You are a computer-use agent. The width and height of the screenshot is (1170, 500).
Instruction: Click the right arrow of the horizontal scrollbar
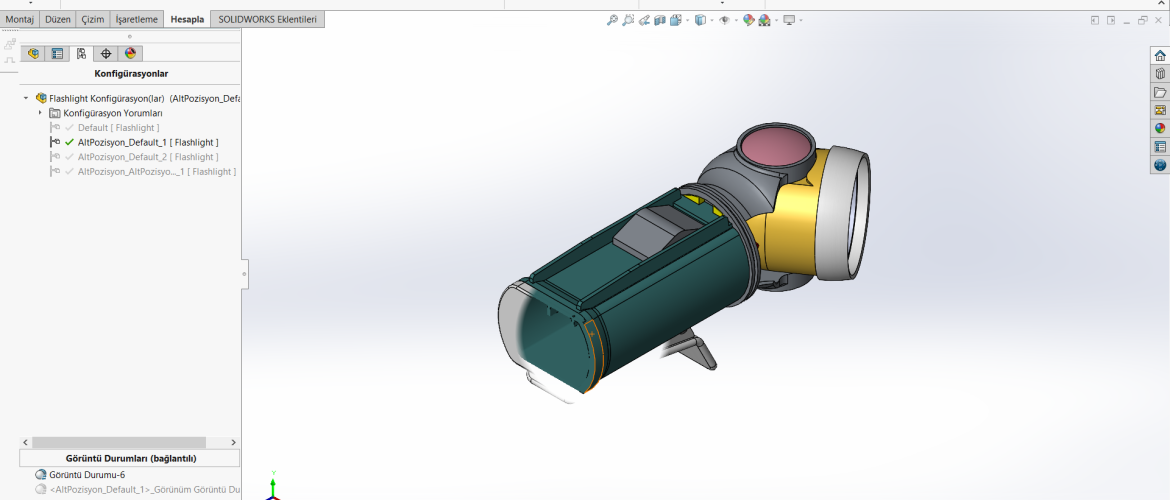tap(233, 442)
